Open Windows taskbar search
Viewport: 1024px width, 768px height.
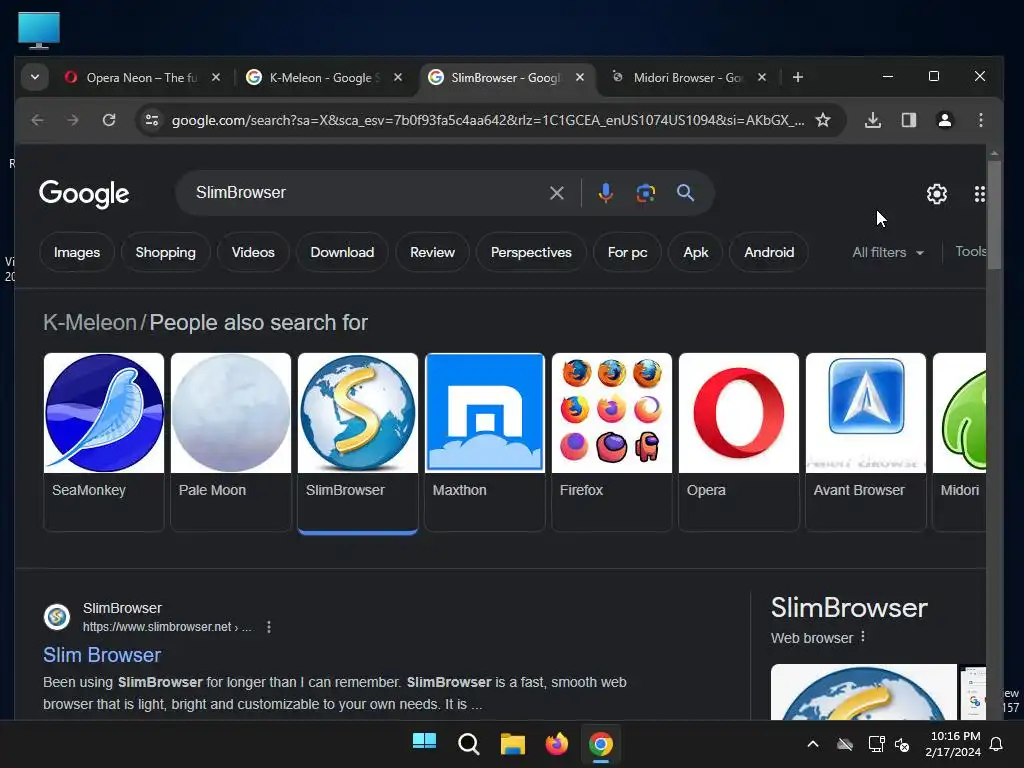(468, 743)
